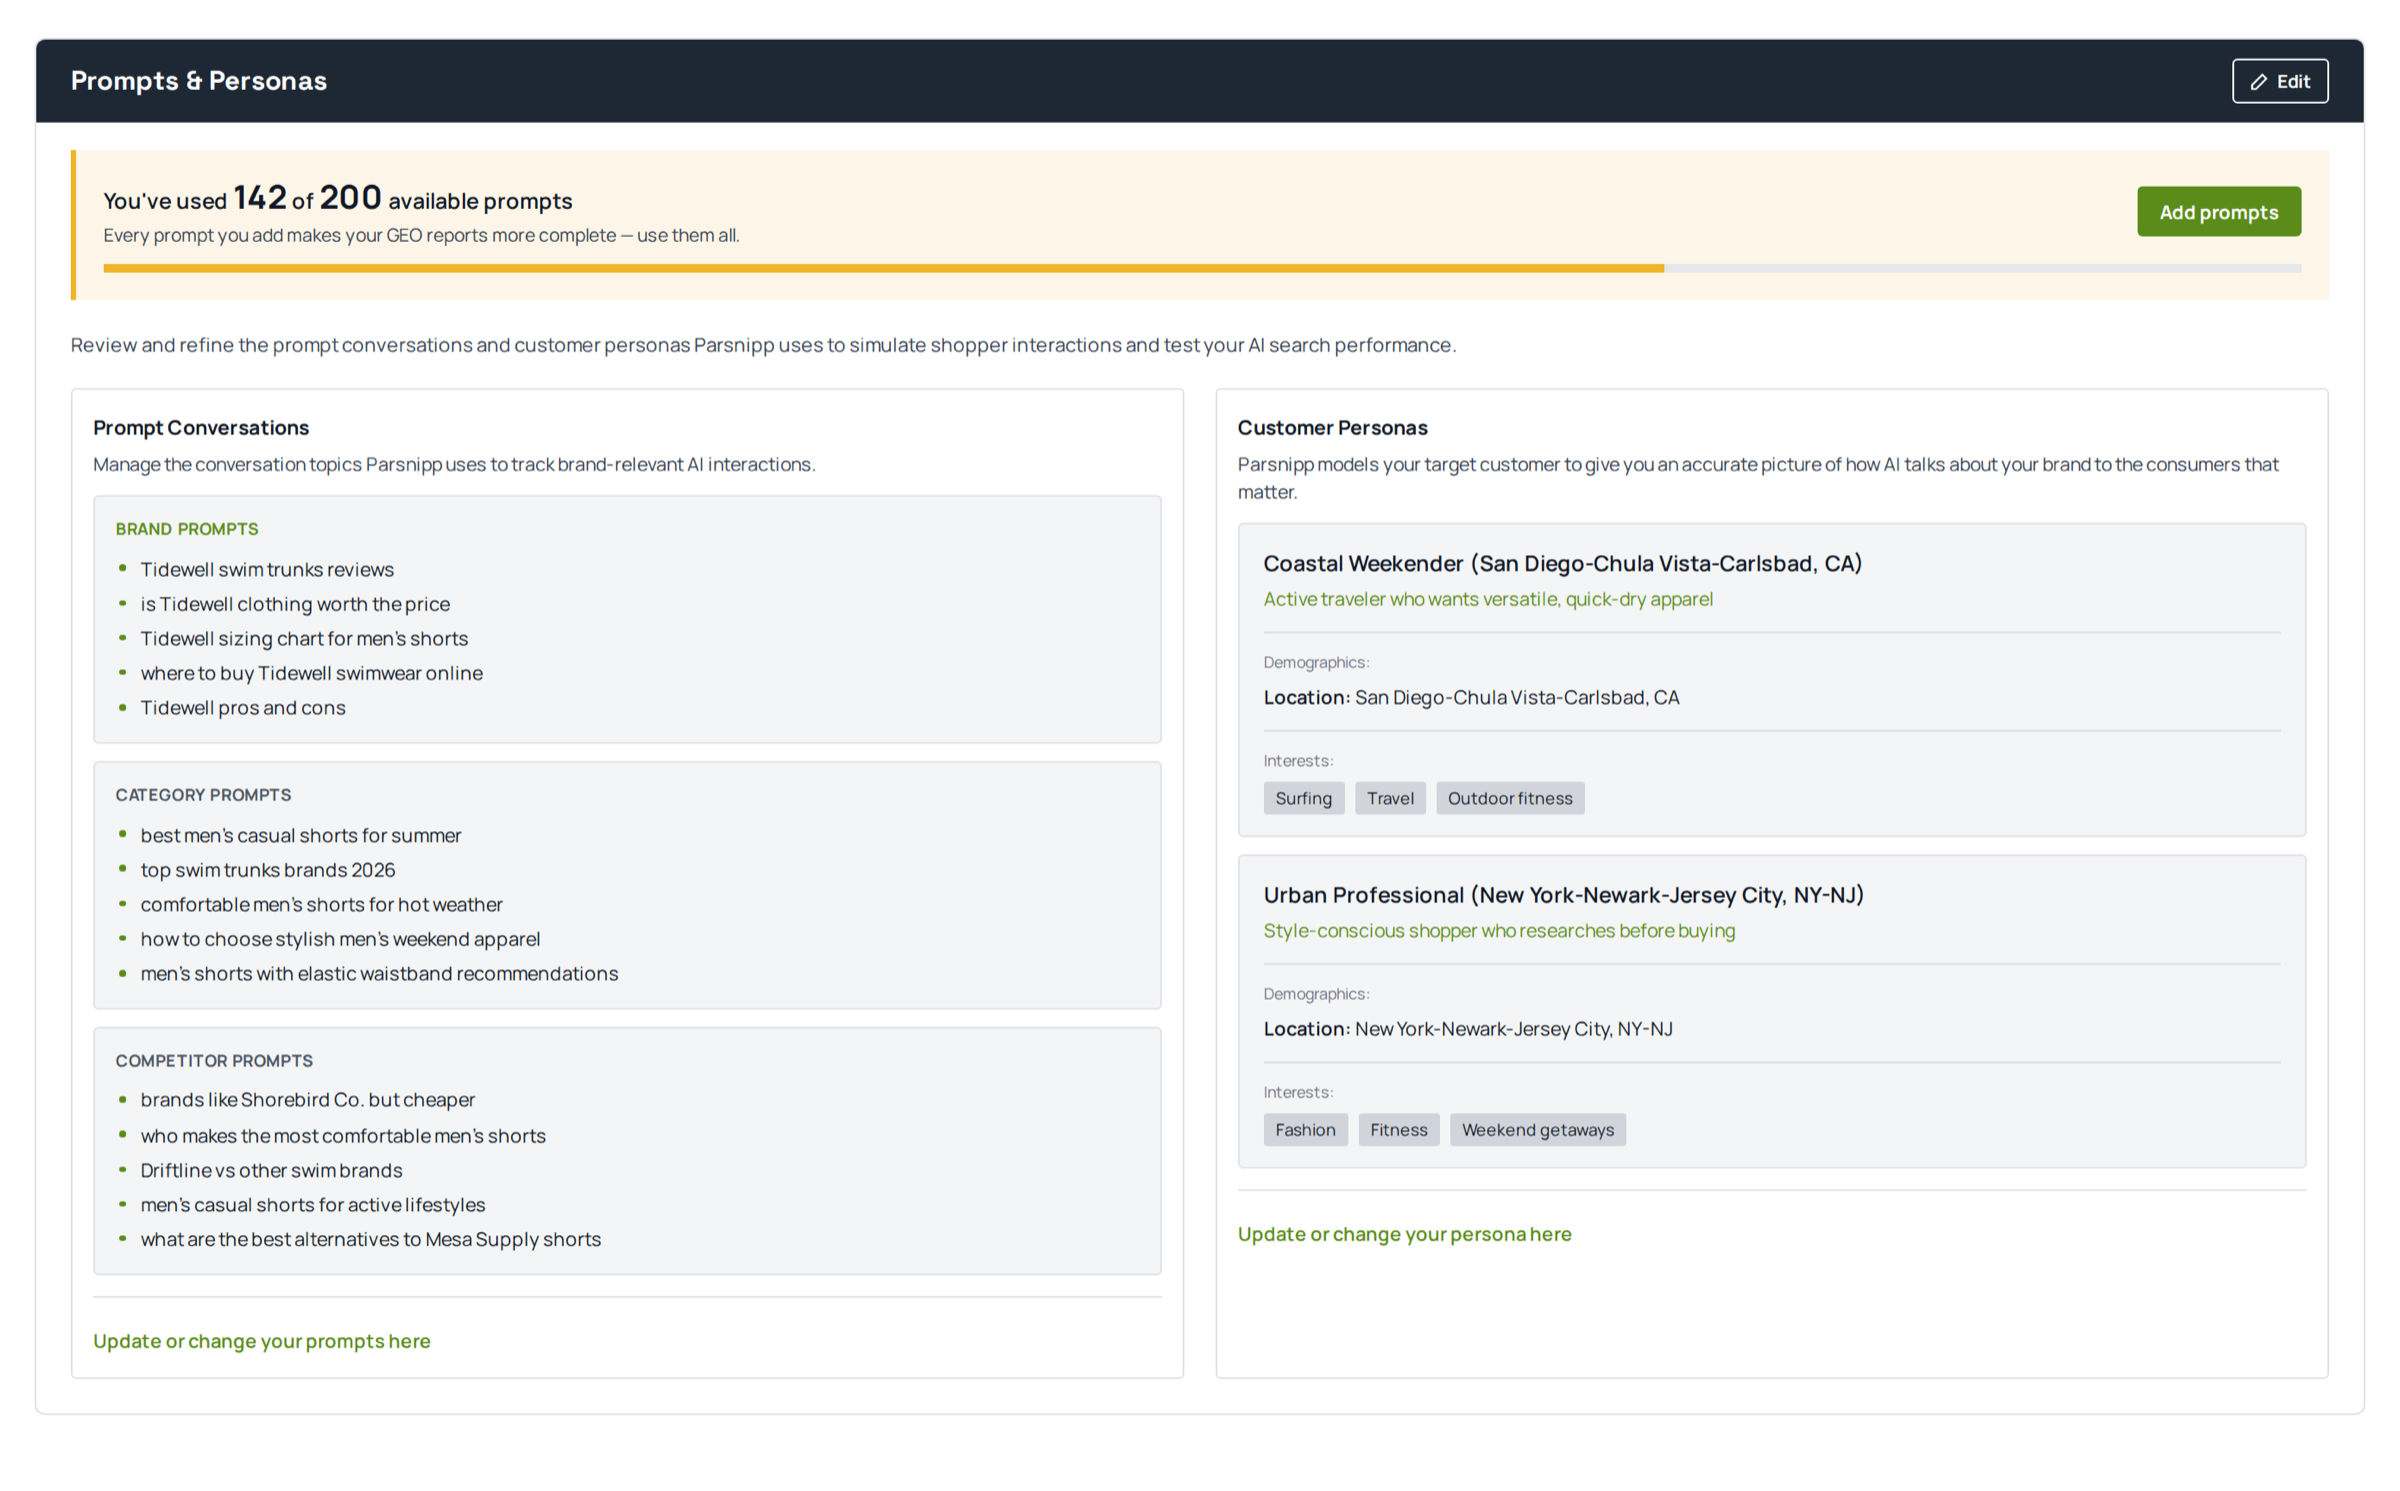
Task: Click 'top swim trunks brands 2026'
Action: (x=268, y=869)
